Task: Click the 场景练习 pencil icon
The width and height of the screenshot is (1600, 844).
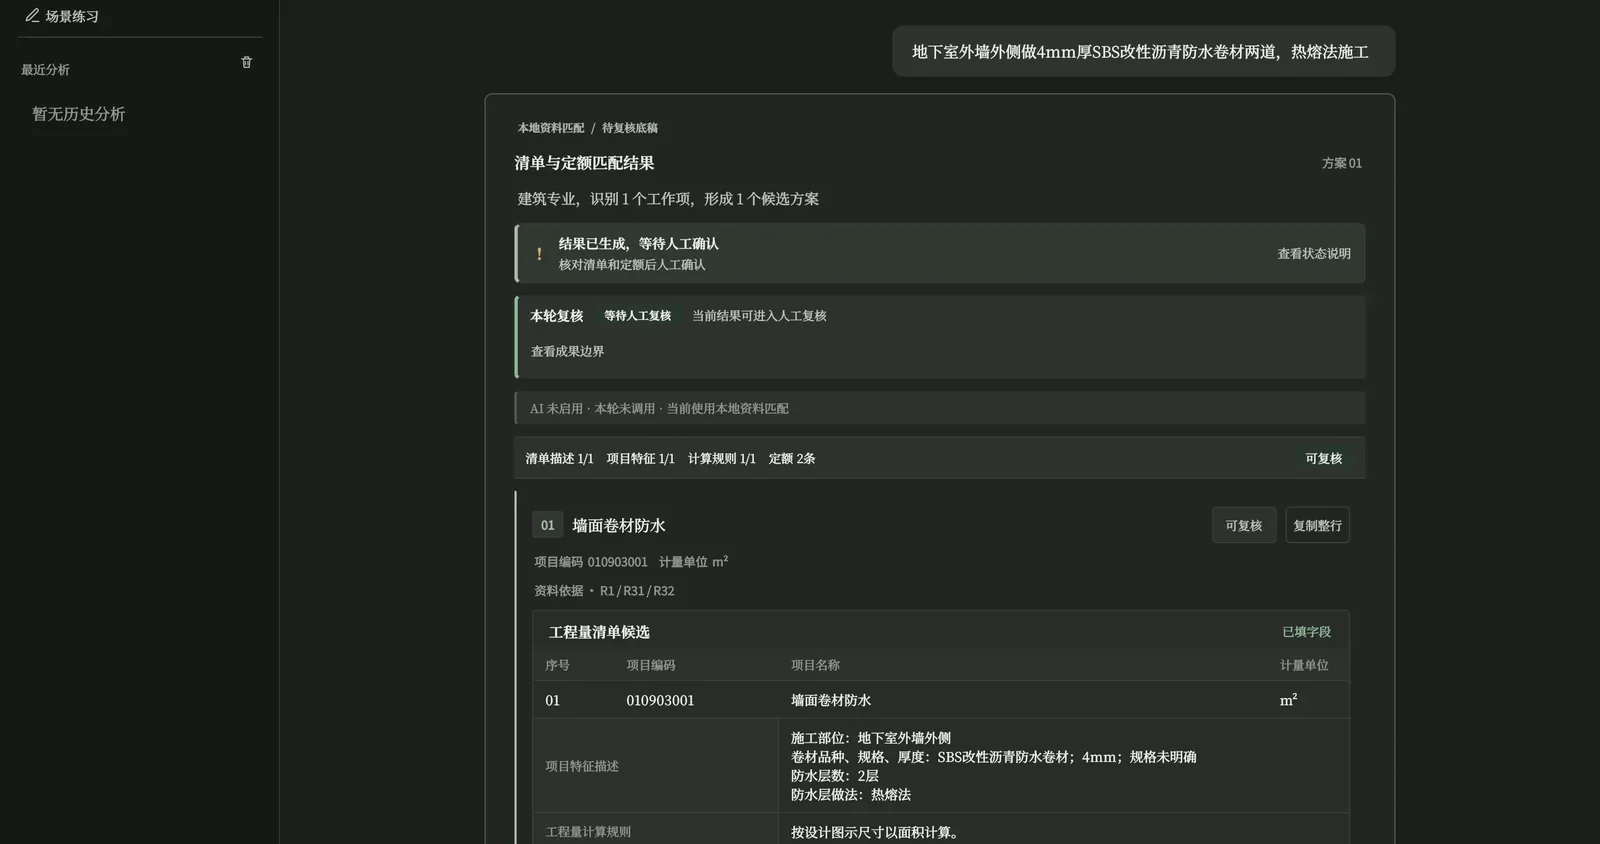Action: (32, 16)
